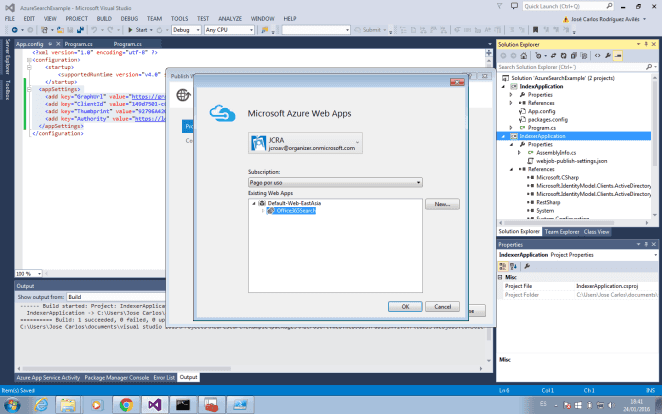Click Preview Selected Items icon
Image resolution: width=662 pixels, height=414 pixels.
pos(618,56)
